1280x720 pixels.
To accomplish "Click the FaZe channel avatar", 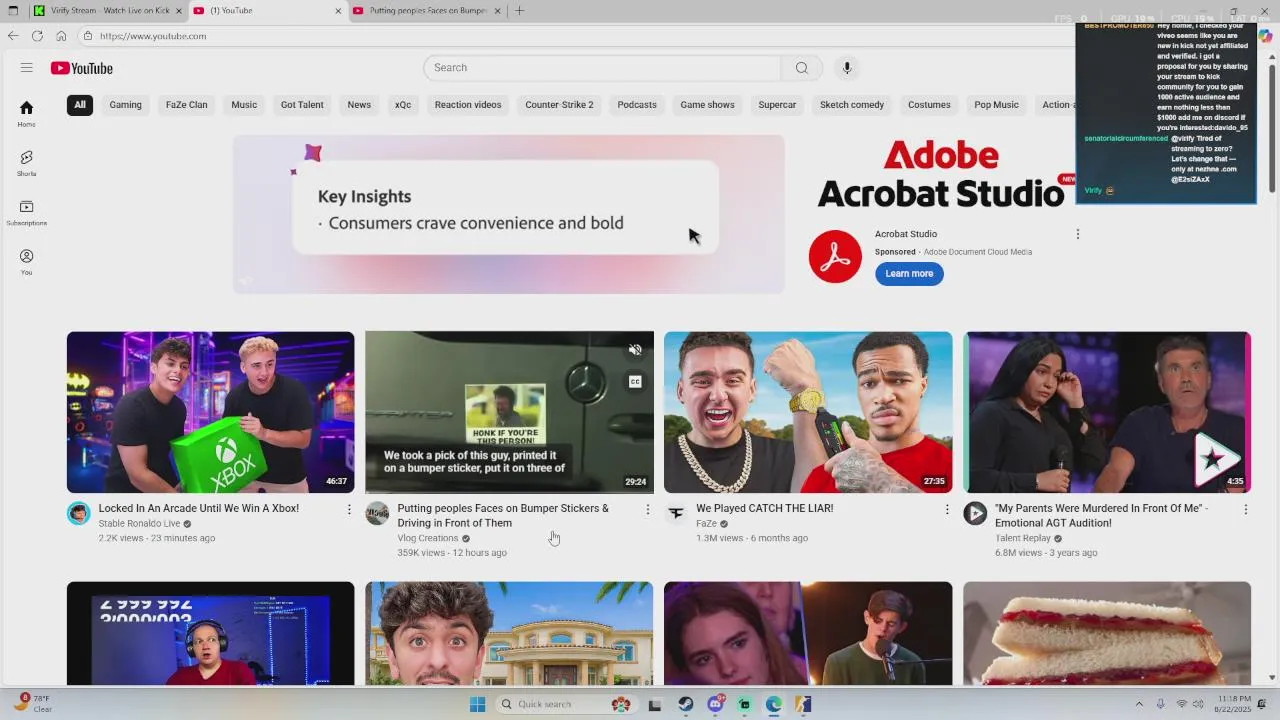I will coord(676,514).
